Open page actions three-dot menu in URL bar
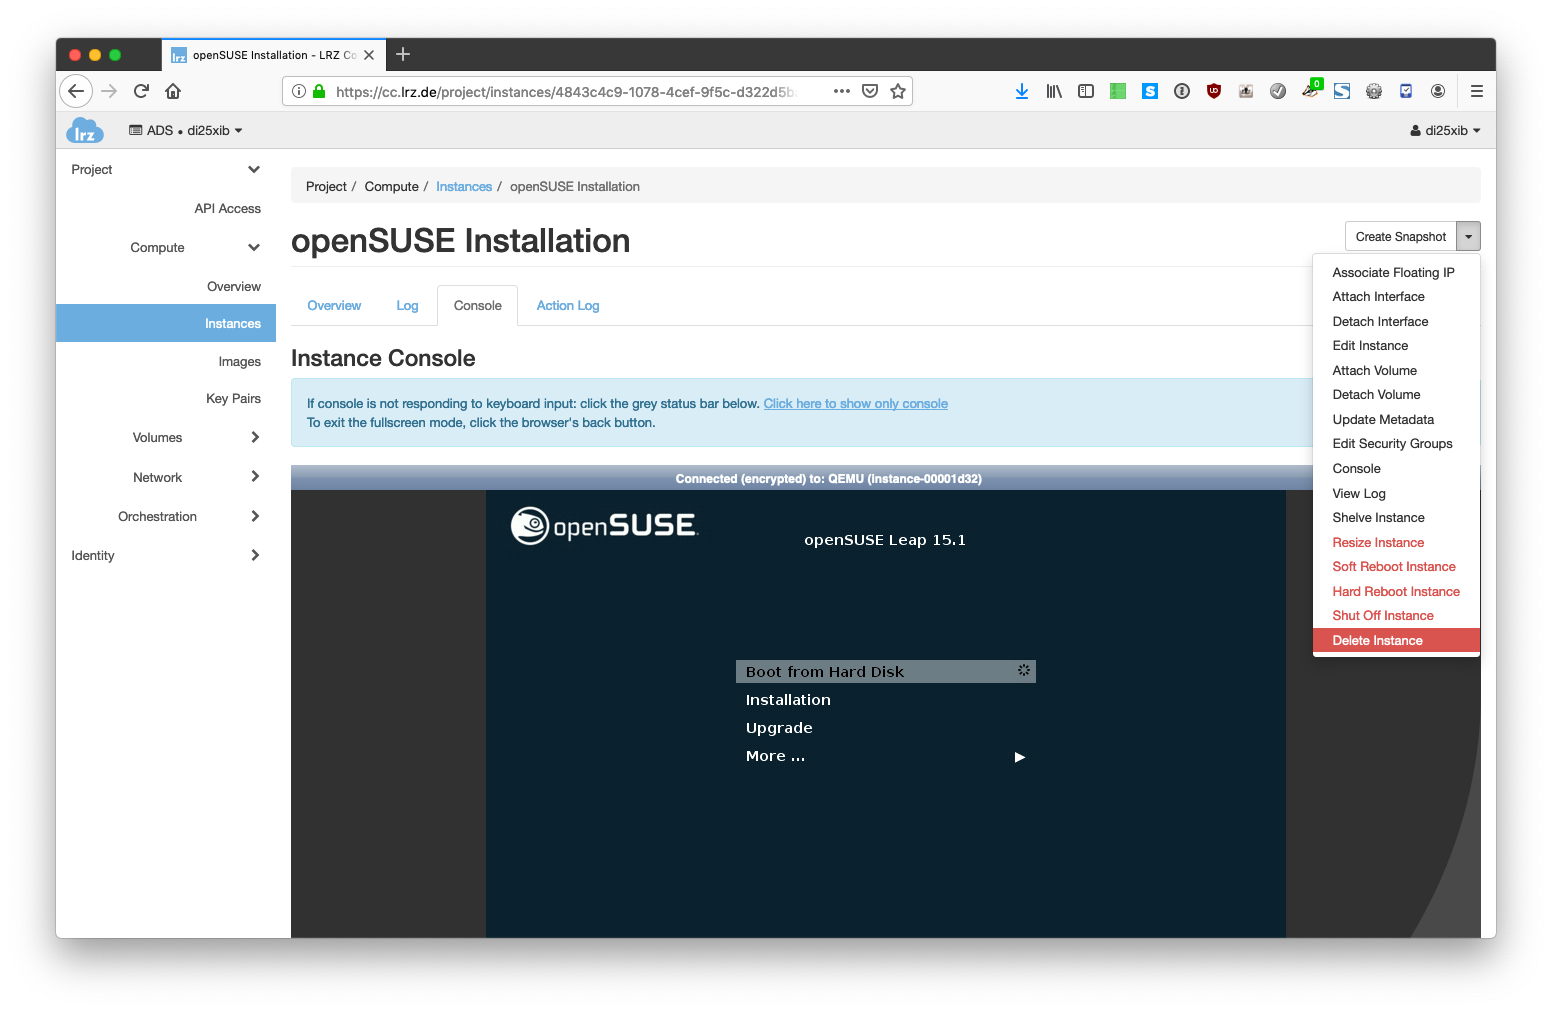 842,91
